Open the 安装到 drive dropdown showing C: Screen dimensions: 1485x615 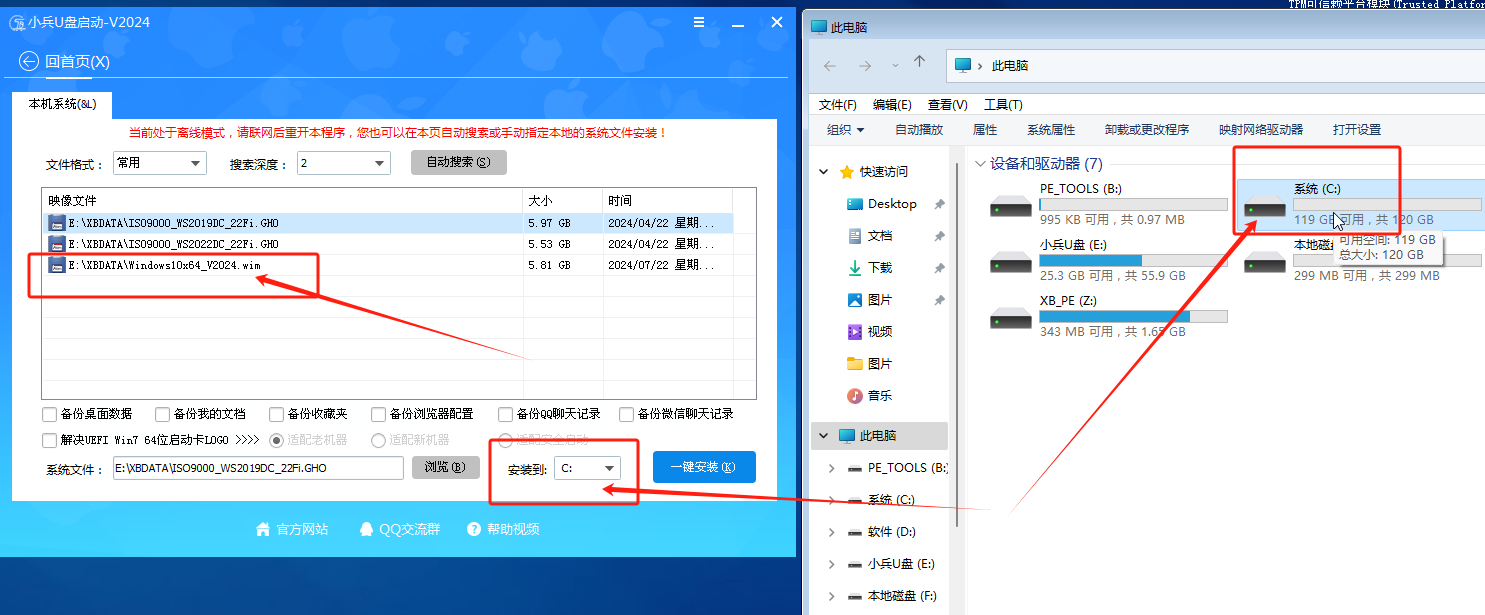587,468
